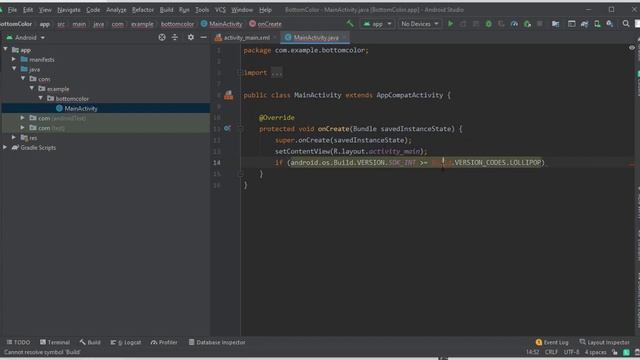
Task: Click the bottomcolor breadcrumb in navigation bar
Action: click(177, 24)
